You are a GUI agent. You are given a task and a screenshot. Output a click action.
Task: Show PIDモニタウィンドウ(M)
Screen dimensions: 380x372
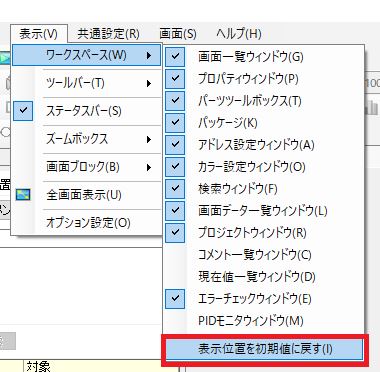(x=263, y=320)
